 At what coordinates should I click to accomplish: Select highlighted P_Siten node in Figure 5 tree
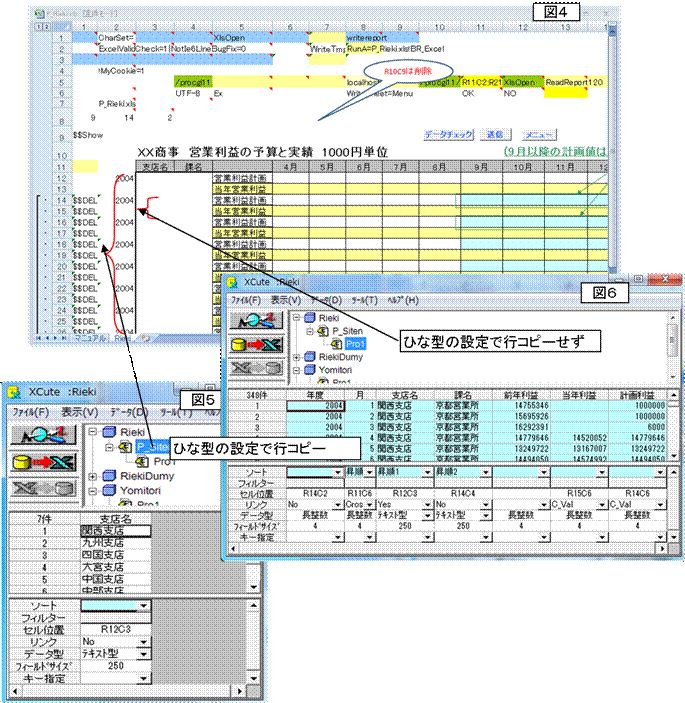pos(152,447)
